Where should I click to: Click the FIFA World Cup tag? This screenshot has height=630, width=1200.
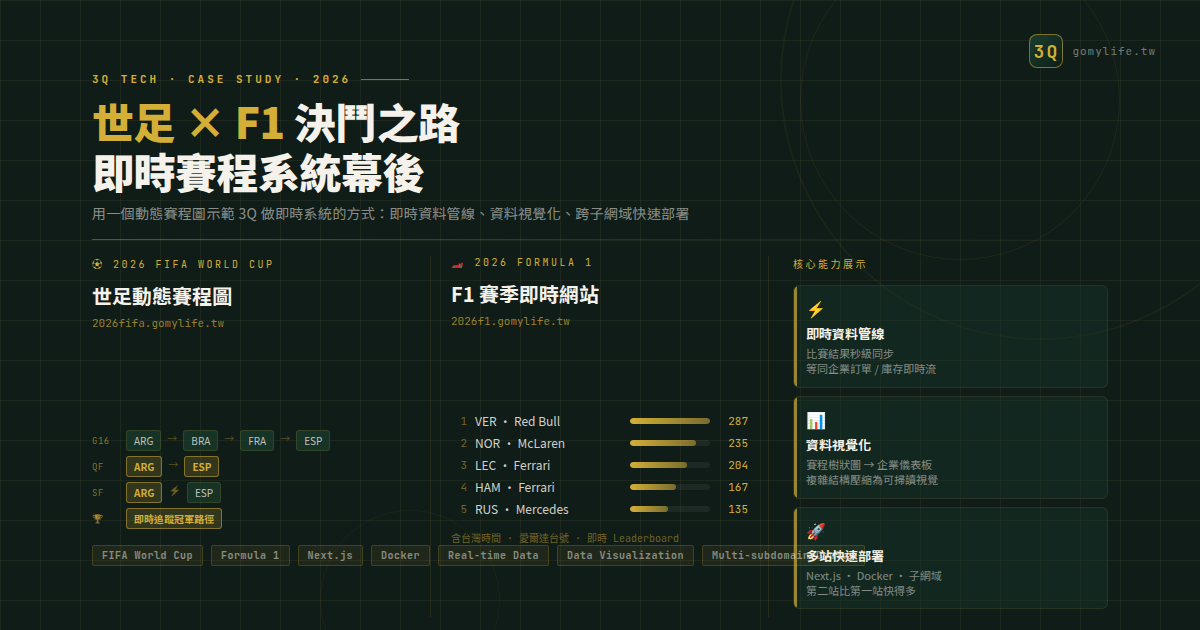147,555
